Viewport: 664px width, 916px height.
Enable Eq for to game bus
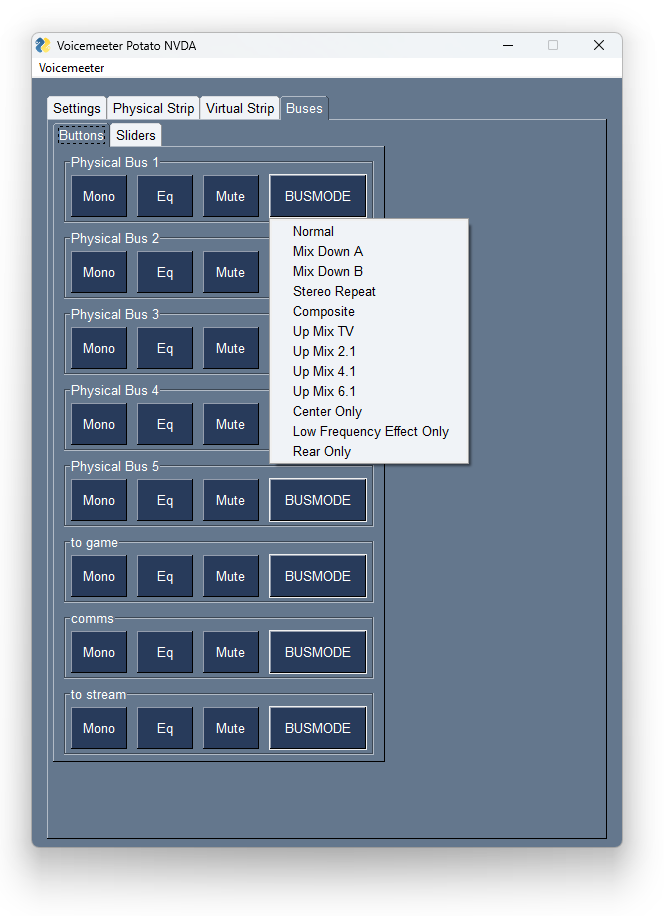pos(165,576)
